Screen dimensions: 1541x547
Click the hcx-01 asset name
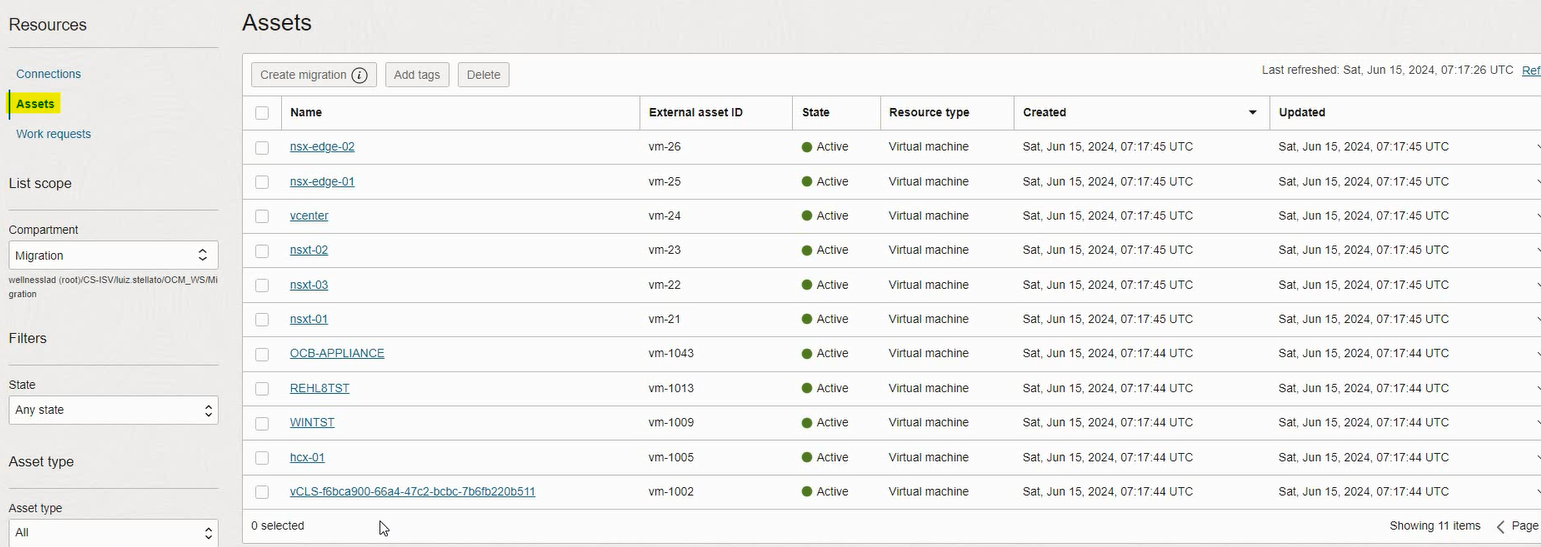coord(307,458)
